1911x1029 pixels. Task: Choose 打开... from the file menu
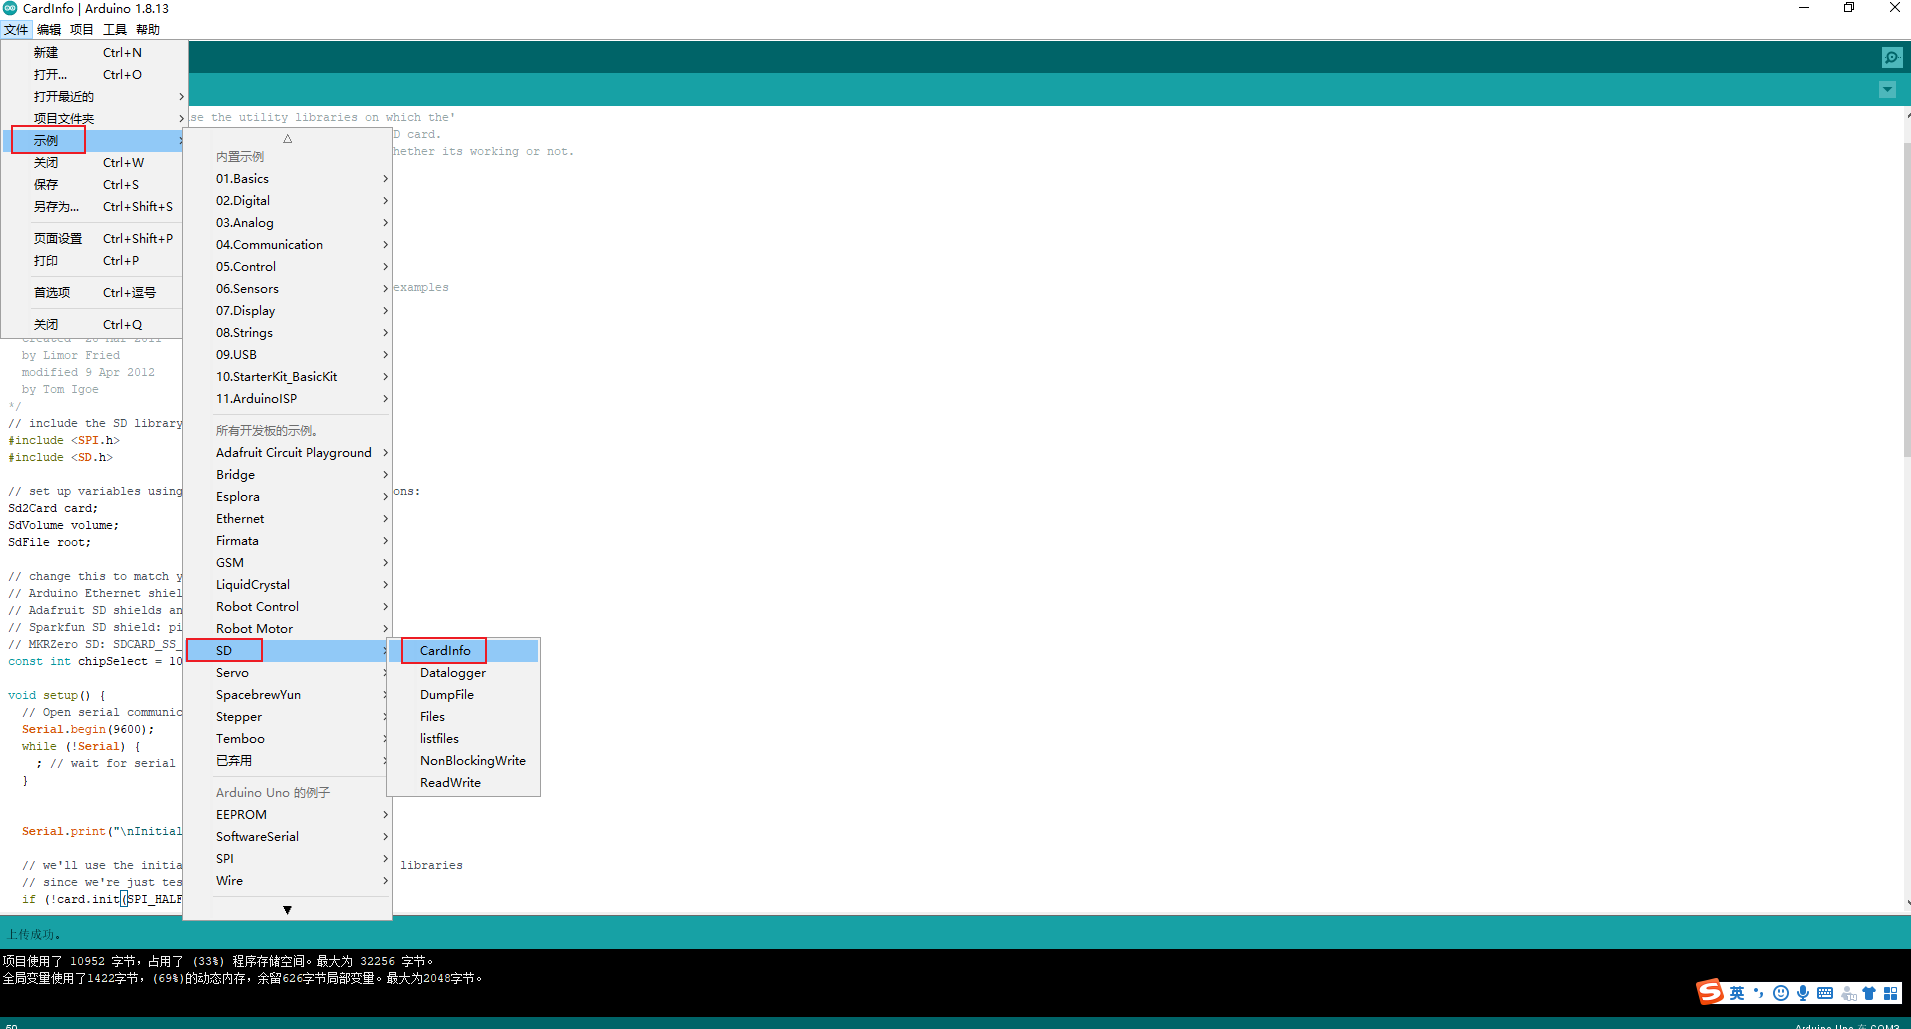point(94,74)
